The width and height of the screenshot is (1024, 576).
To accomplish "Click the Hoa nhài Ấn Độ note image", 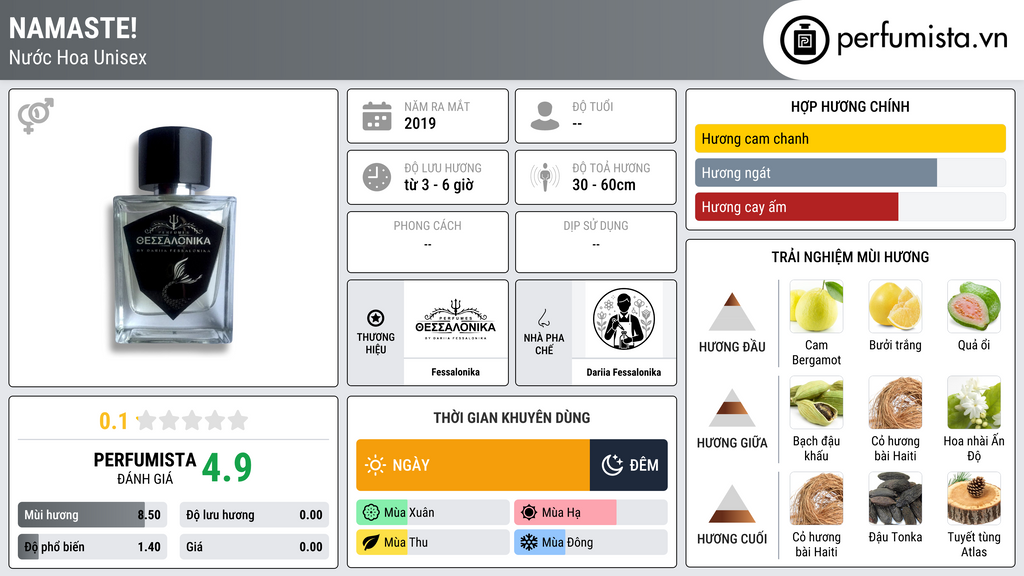I will coord(974,402).
